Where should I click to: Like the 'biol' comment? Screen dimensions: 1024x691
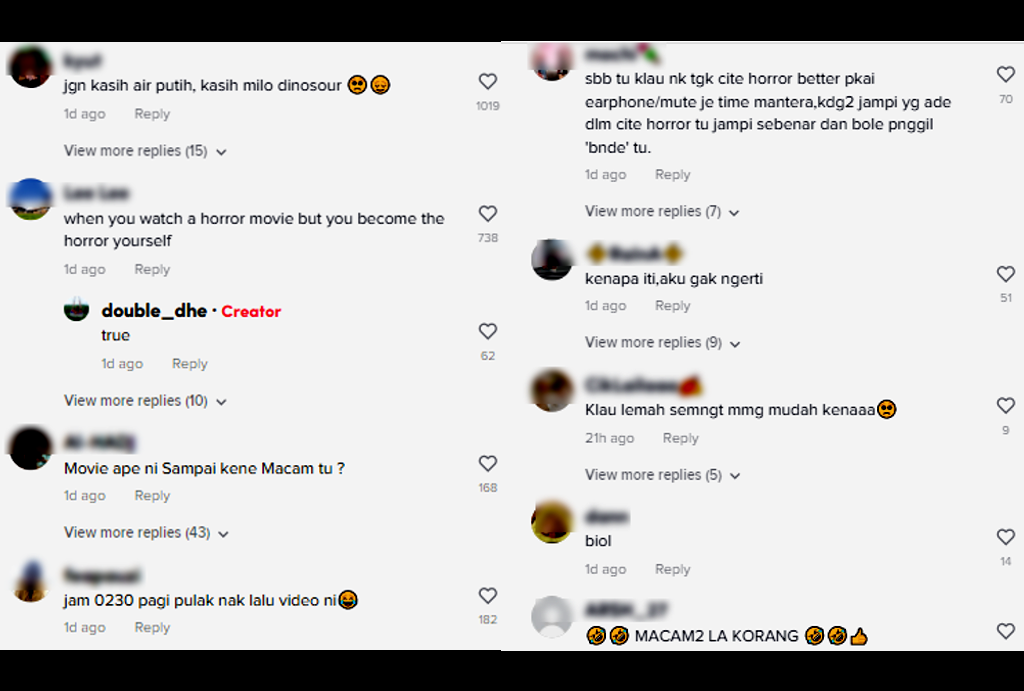click(1006, 537)
